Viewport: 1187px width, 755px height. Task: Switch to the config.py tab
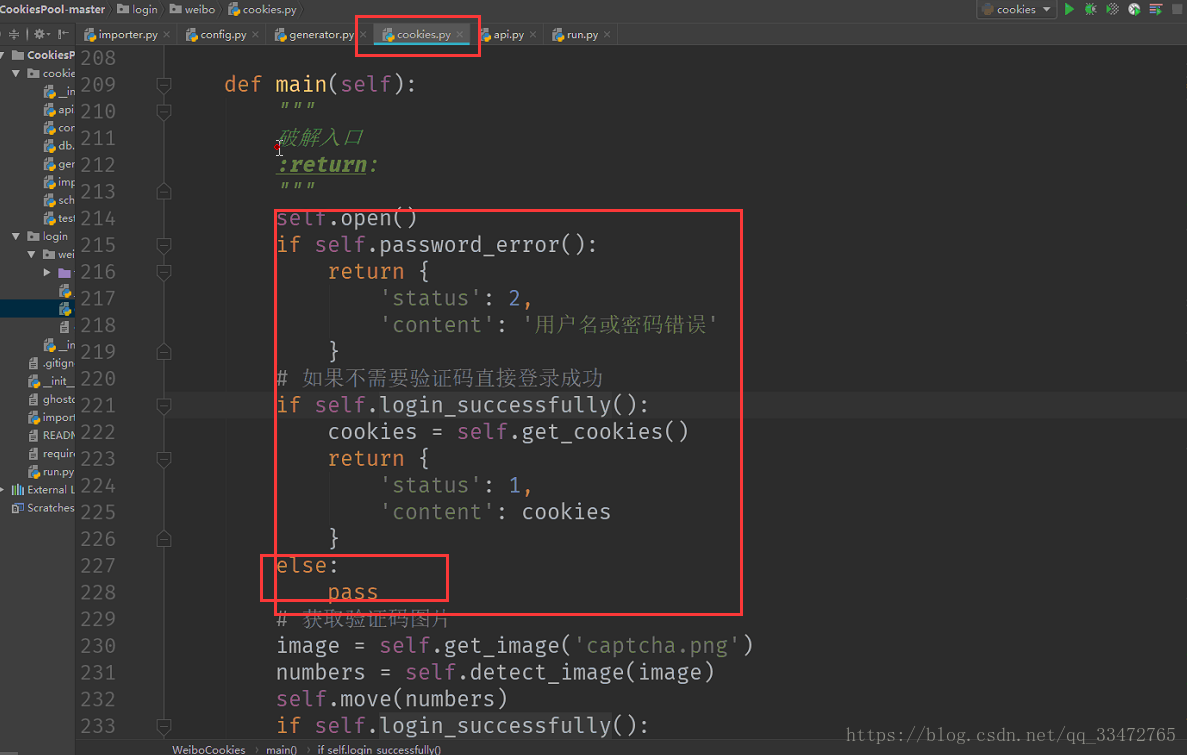(x=223, y=35)
